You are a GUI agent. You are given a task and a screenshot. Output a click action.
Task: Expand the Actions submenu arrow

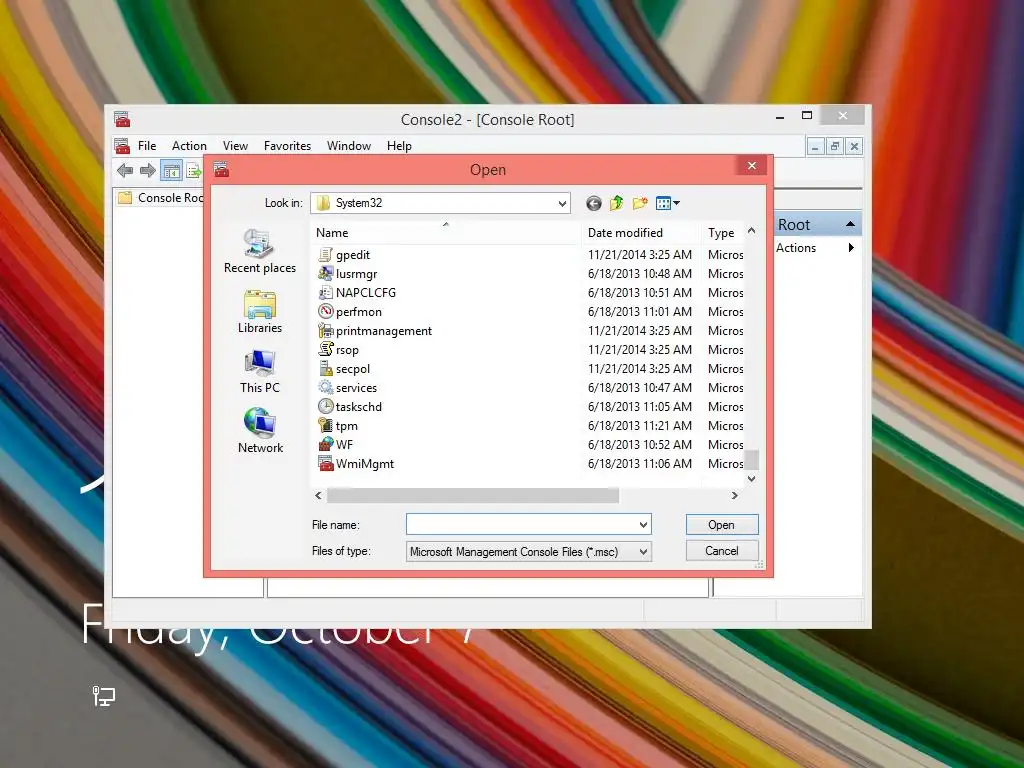(851, 248)
